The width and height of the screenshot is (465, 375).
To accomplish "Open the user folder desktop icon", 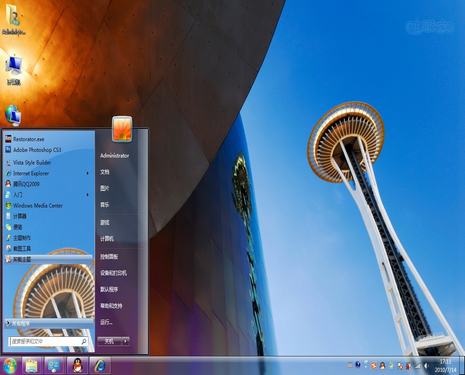I will coord(14,19).
